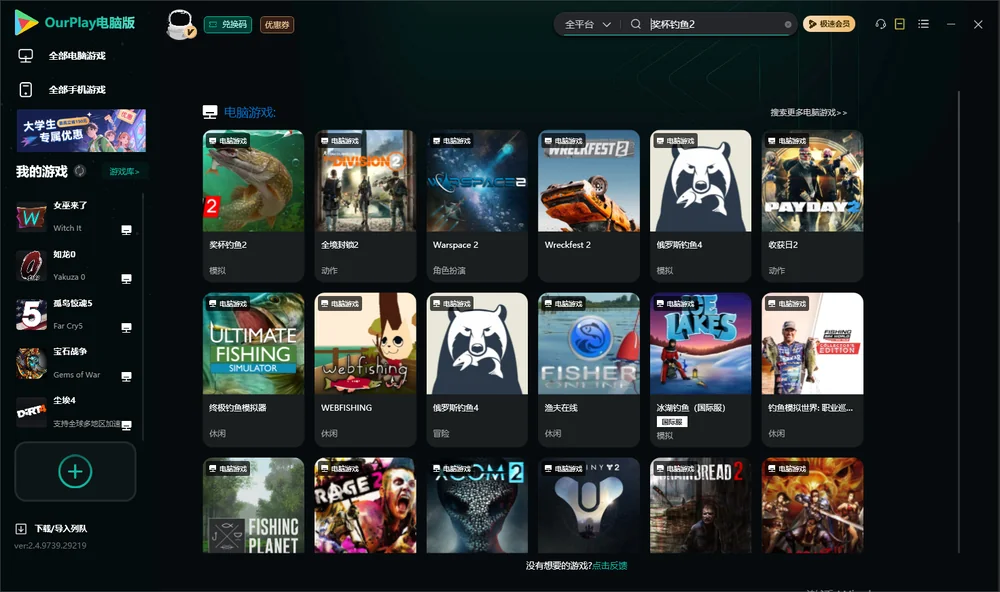Open the 奖杯钓鱼2 game card
1000x592 pixels.
pos(253,206)
